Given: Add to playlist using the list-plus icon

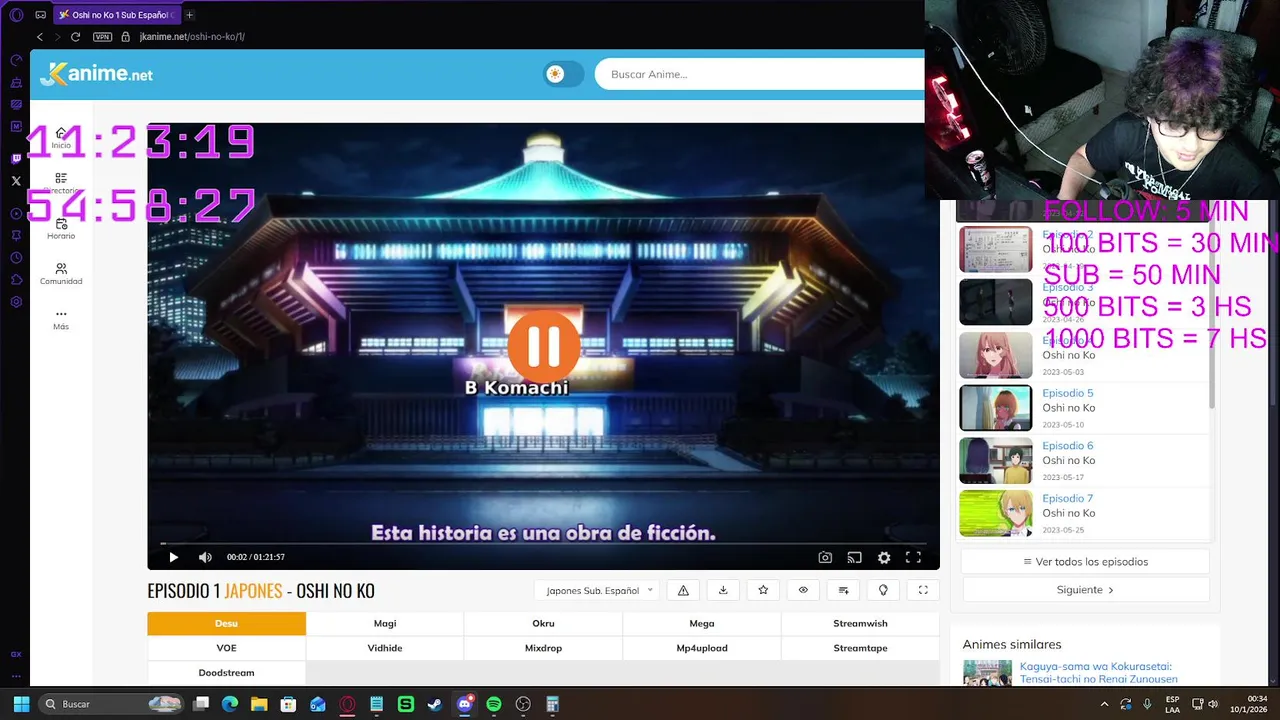Looking at the screenshot, I should [x=843, y=590].
